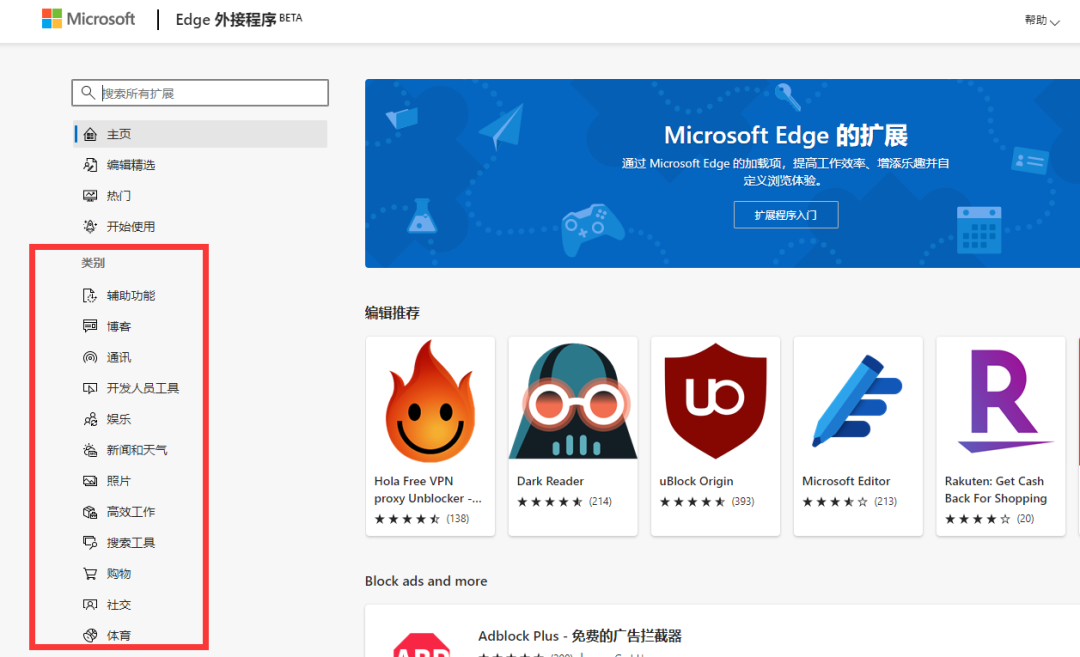Image resolution: width=1080 pixels, height=657 pixels.
Task: Click the 照片 picture icon
Action: 90,481
